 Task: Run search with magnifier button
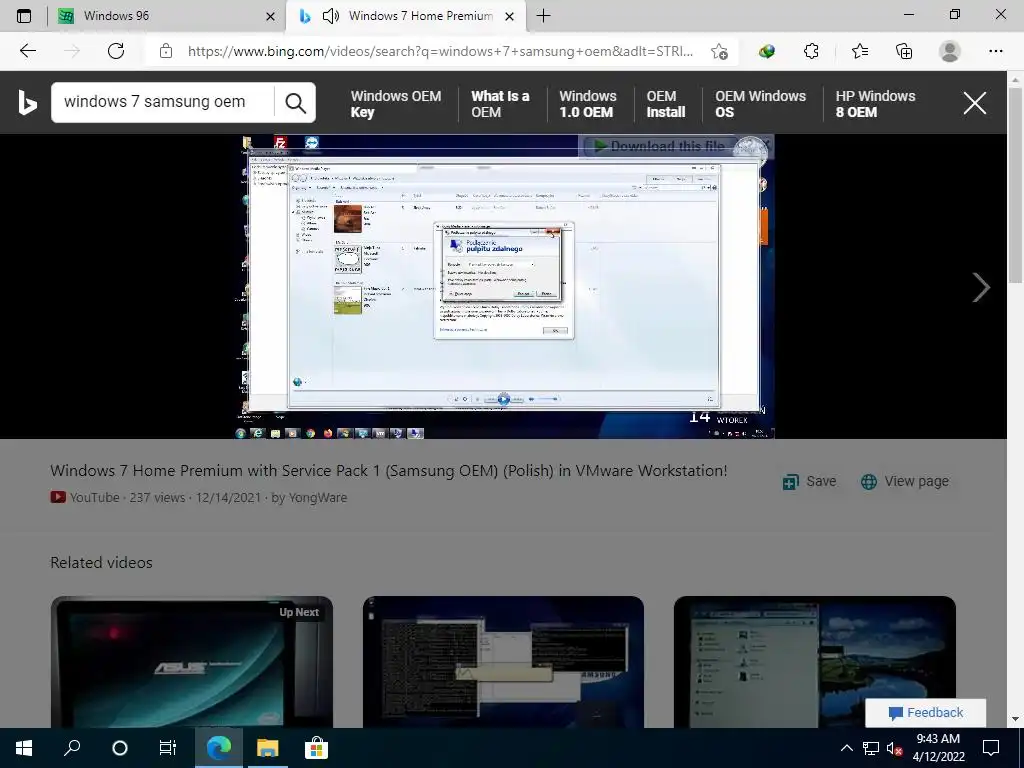pos(295,103)
